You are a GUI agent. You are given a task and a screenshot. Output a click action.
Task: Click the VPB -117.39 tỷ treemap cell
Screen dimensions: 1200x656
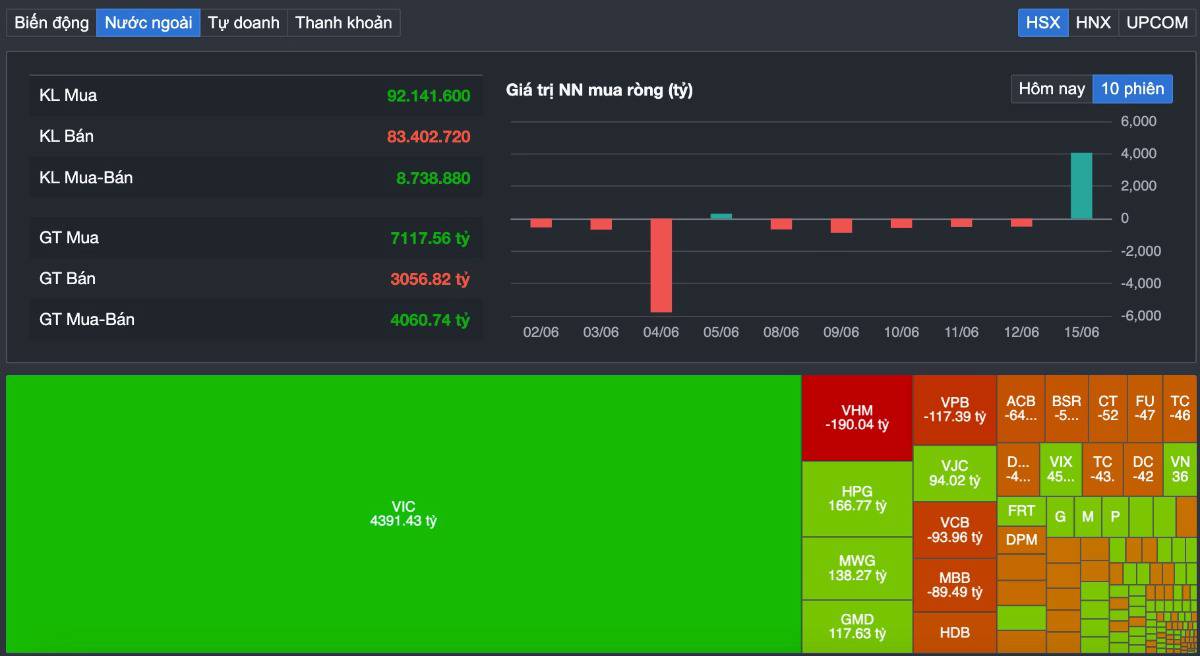(x=955, y=410)
